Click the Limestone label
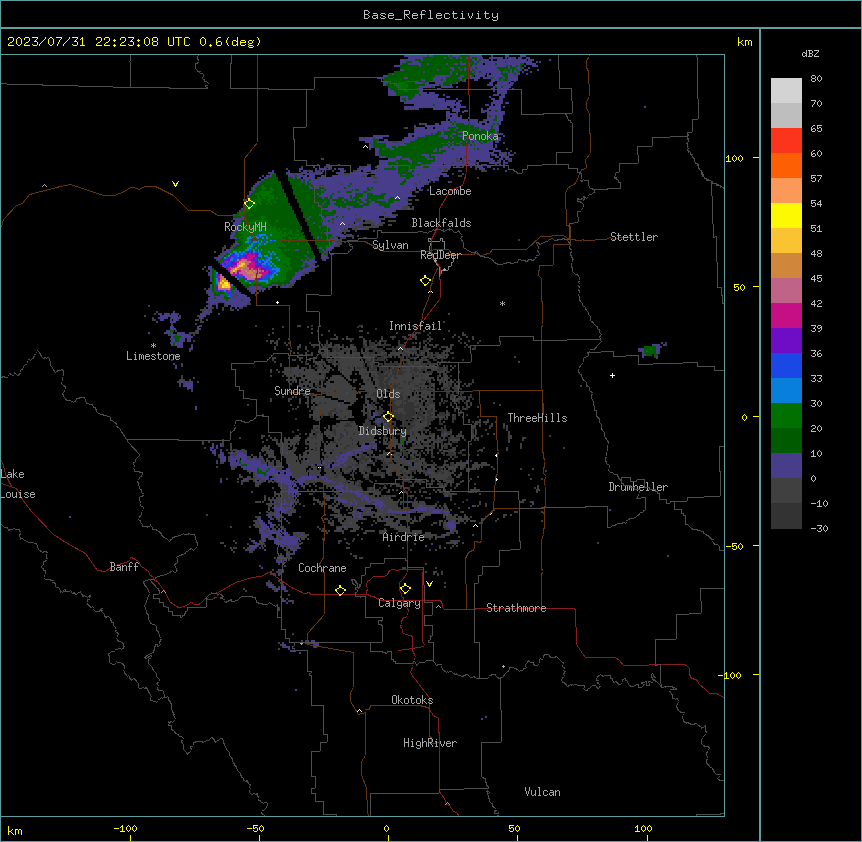 point(153,356)
